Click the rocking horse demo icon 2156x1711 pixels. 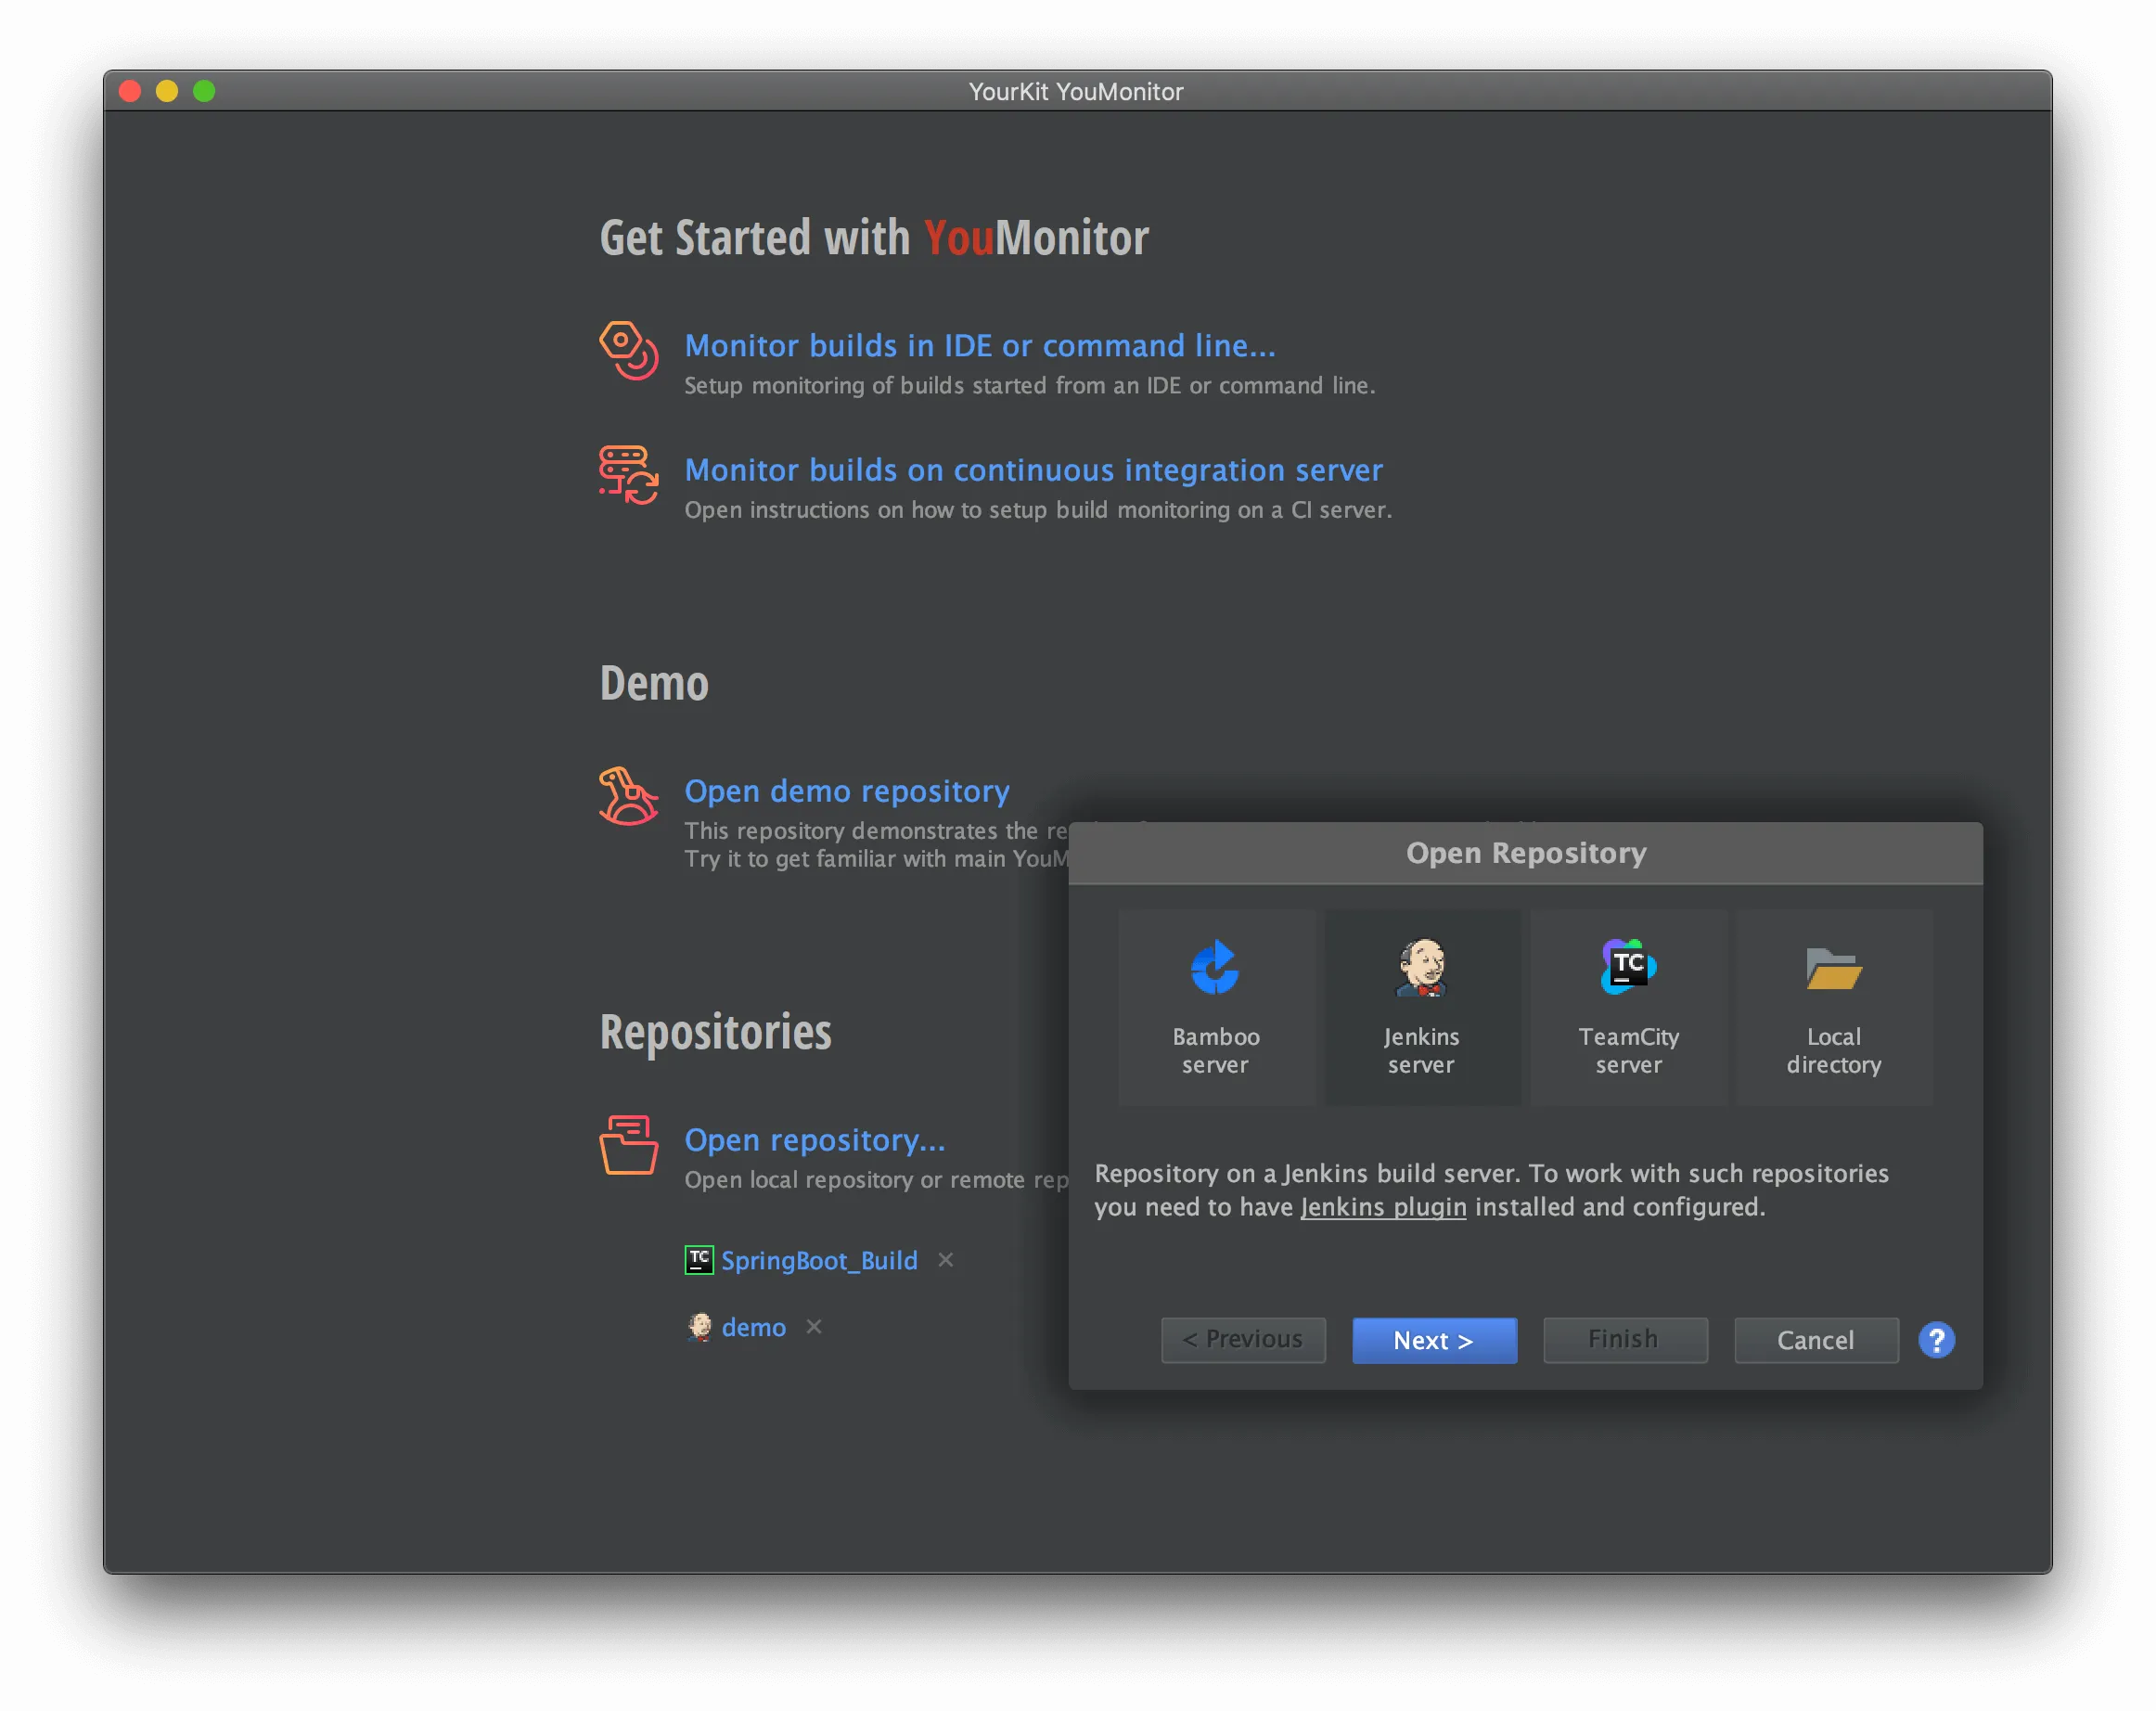click(x=628, y=796)
